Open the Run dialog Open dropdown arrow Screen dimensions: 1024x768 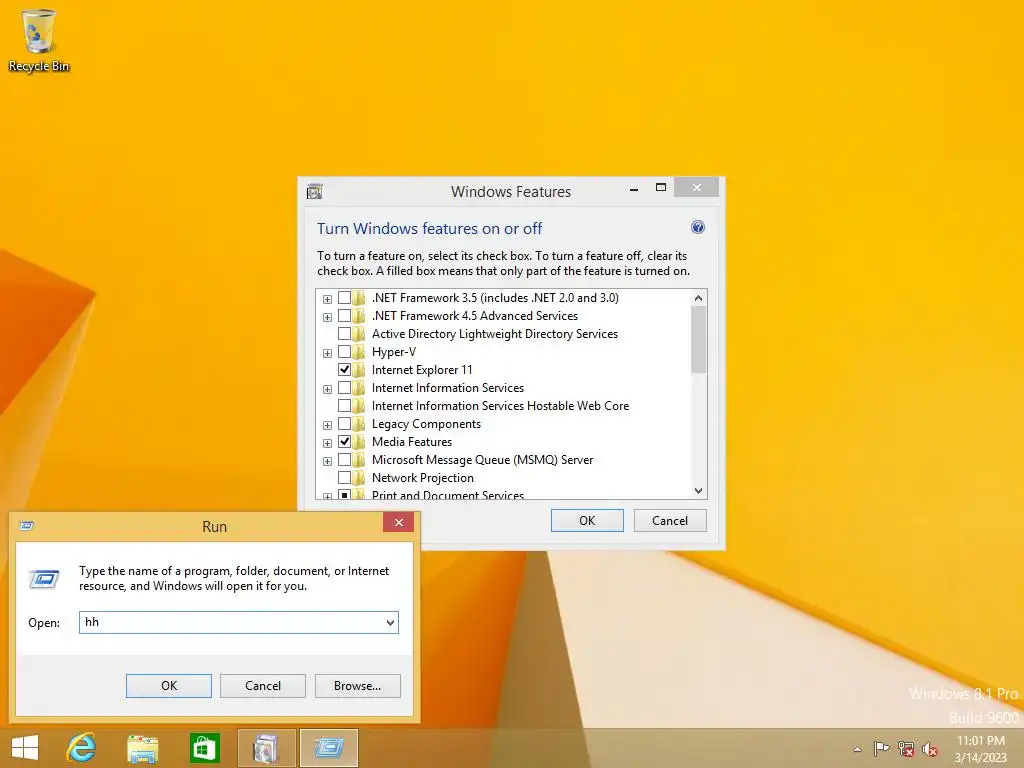[x=390, y=622]
